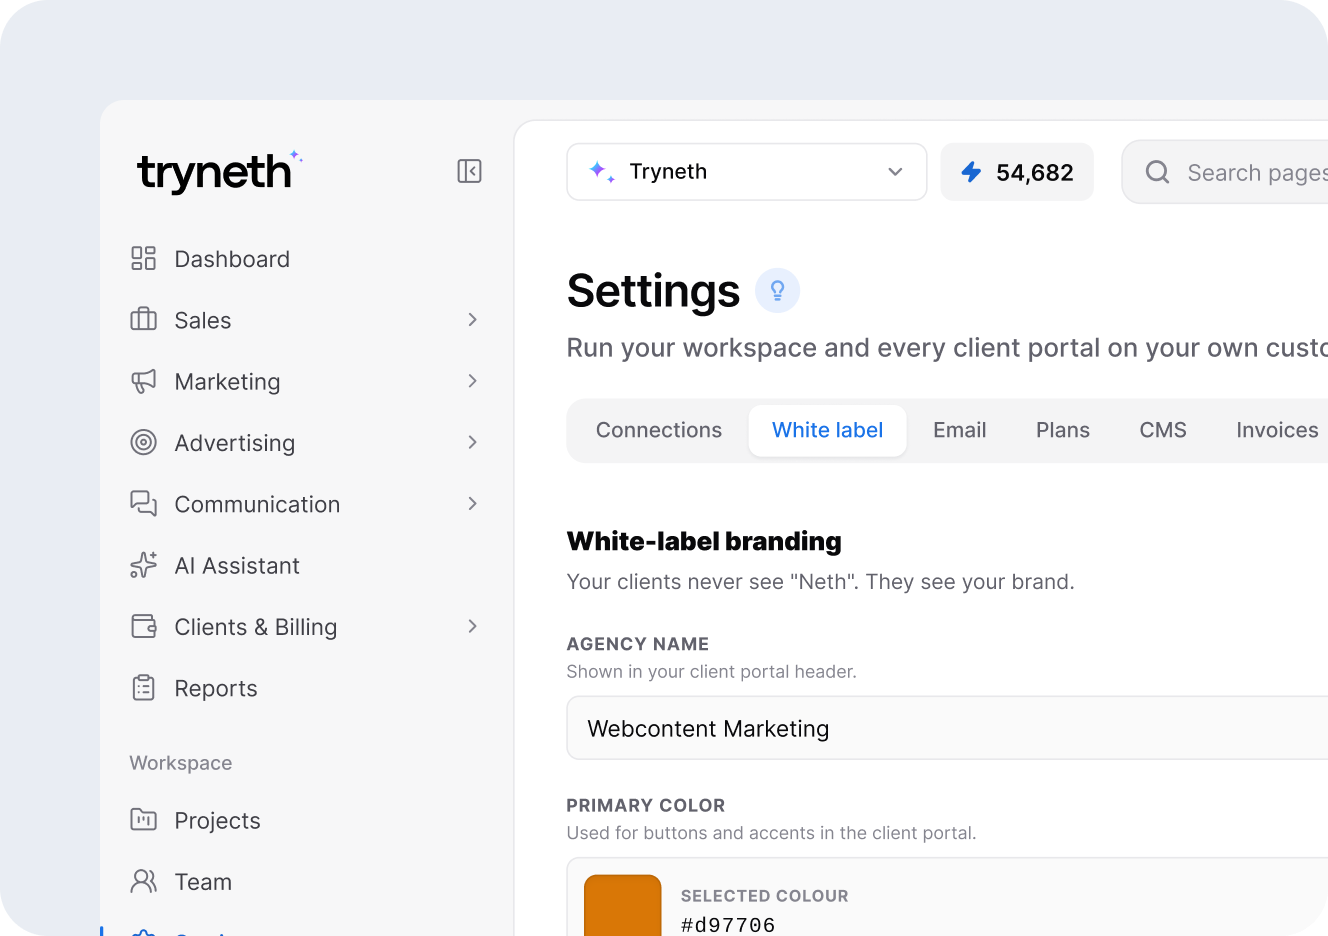Click the Projects folder icon
Viewport: 1328px width, 936px height.
pyautogui.click(x=144, y=820)
